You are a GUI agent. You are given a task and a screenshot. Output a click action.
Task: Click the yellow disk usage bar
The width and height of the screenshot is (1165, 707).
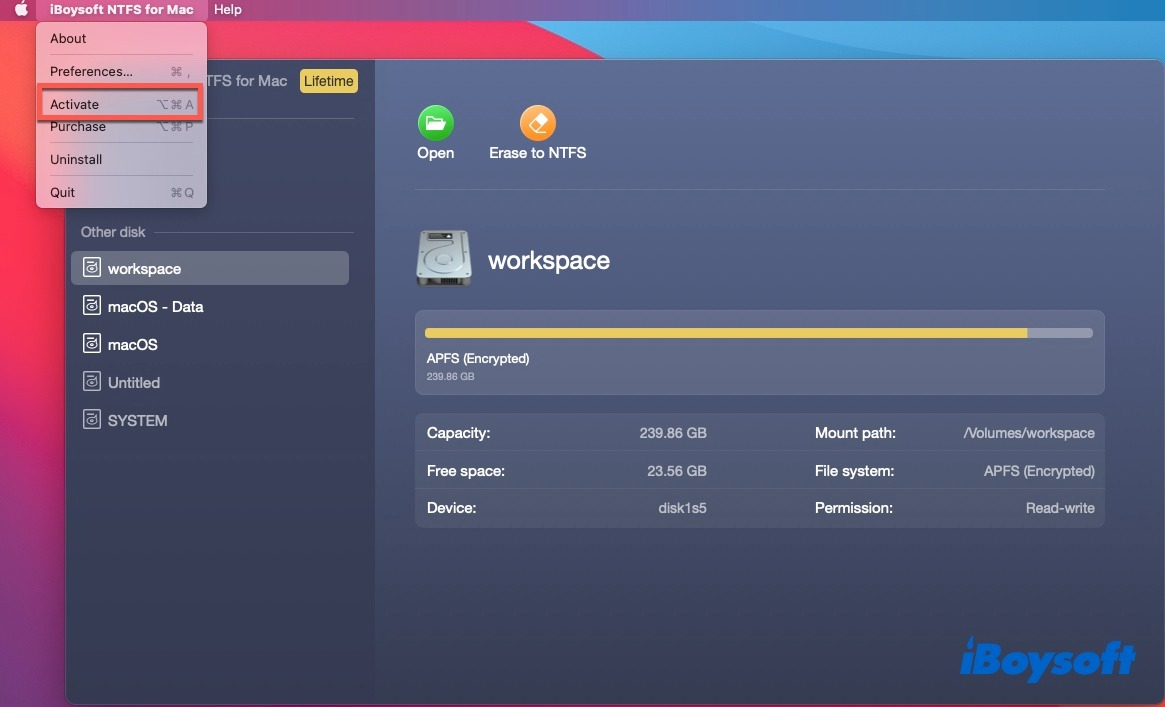point(725,333)
